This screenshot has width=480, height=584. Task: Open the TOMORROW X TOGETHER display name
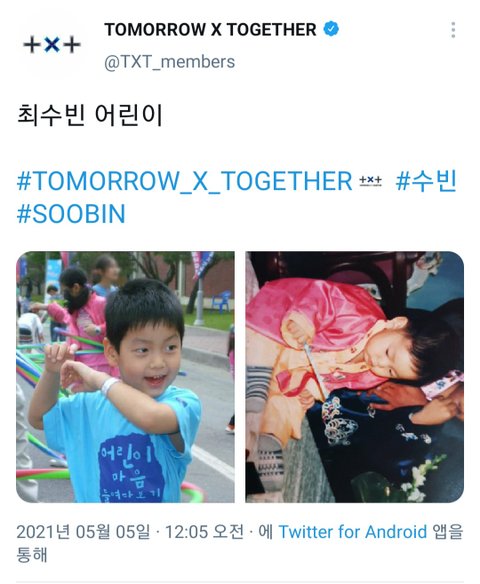coord(210,29)
